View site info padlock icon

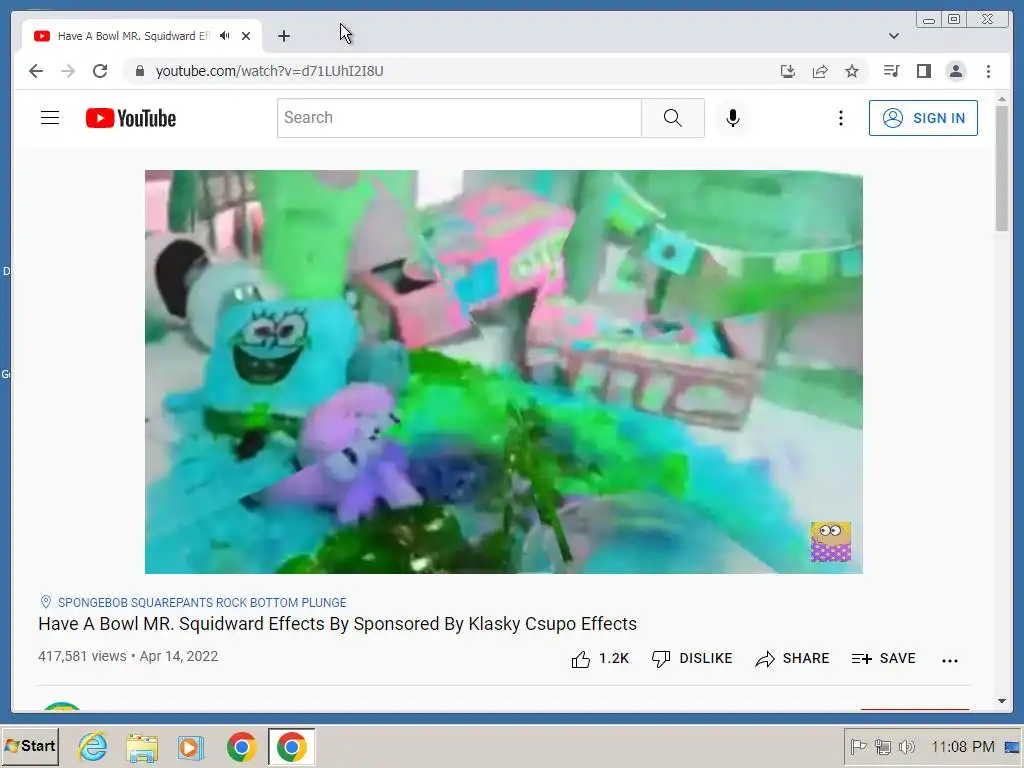click(140, 71)
